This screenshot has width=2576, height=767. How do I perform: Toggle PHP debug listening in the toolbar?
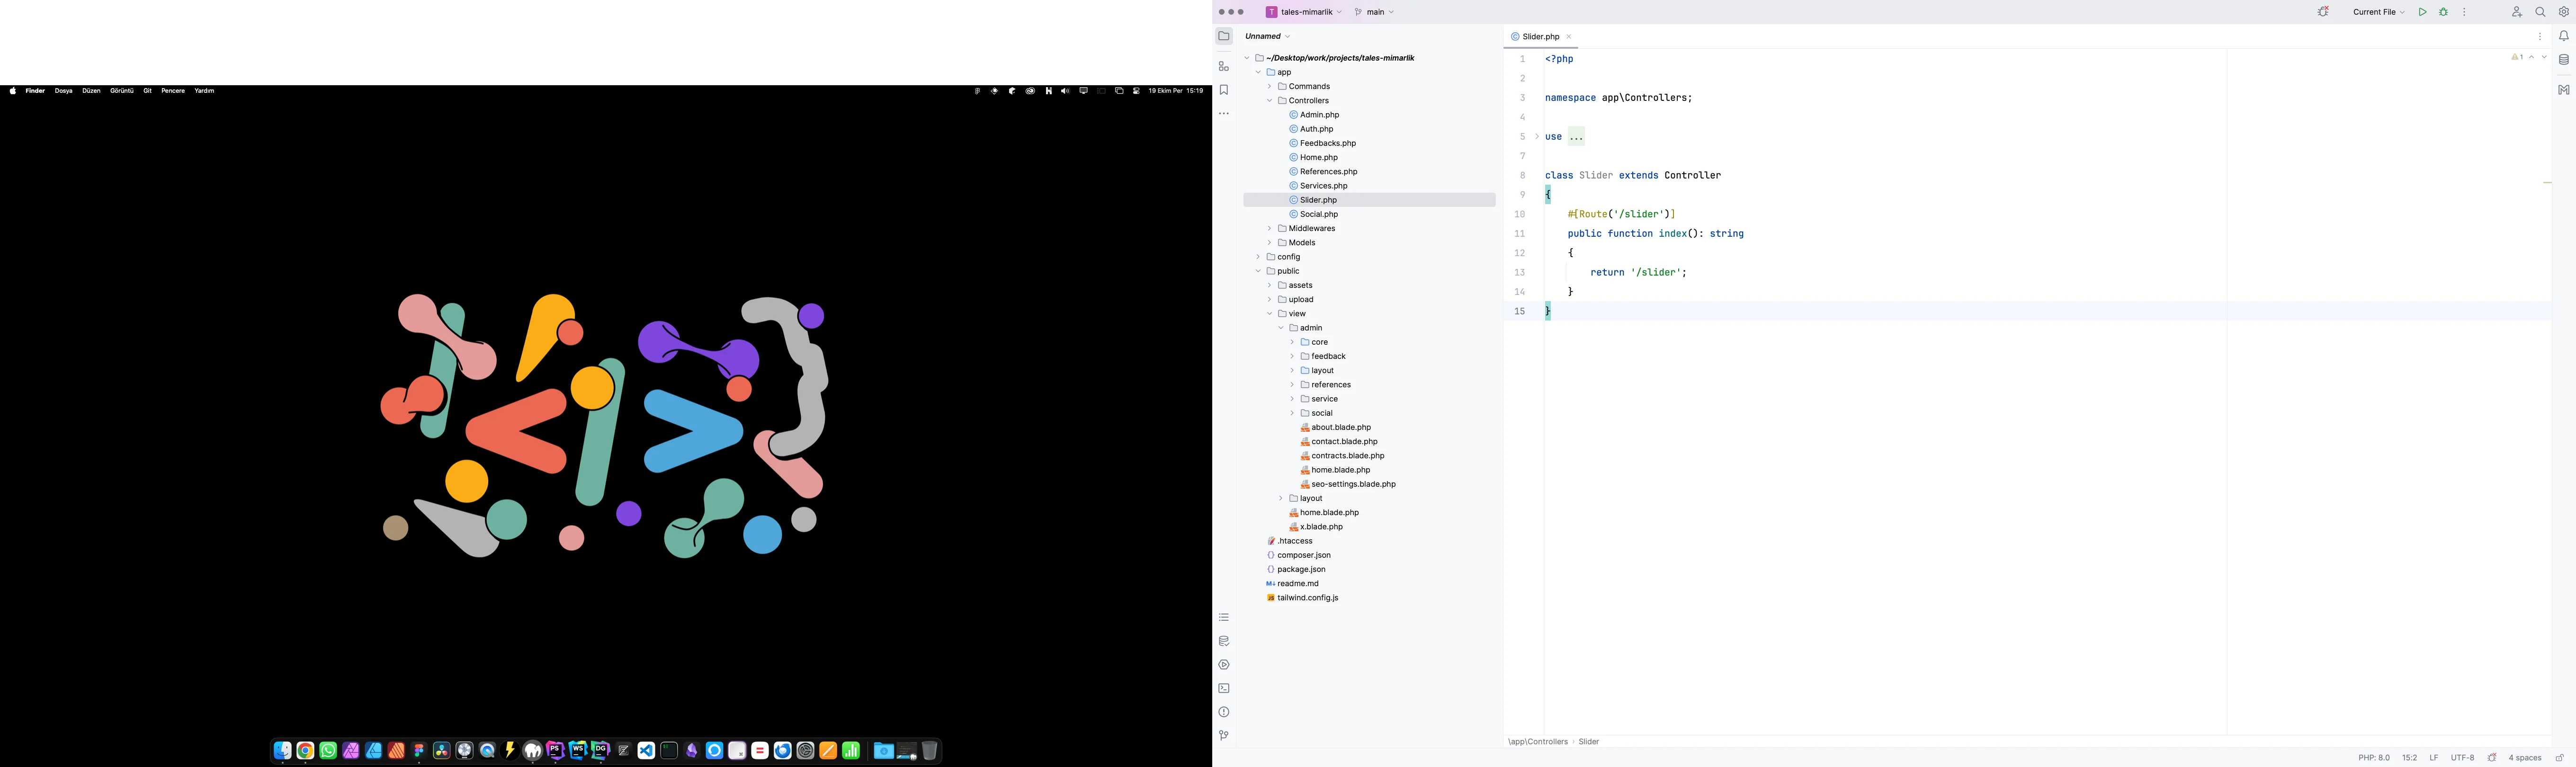(2324, 12)
